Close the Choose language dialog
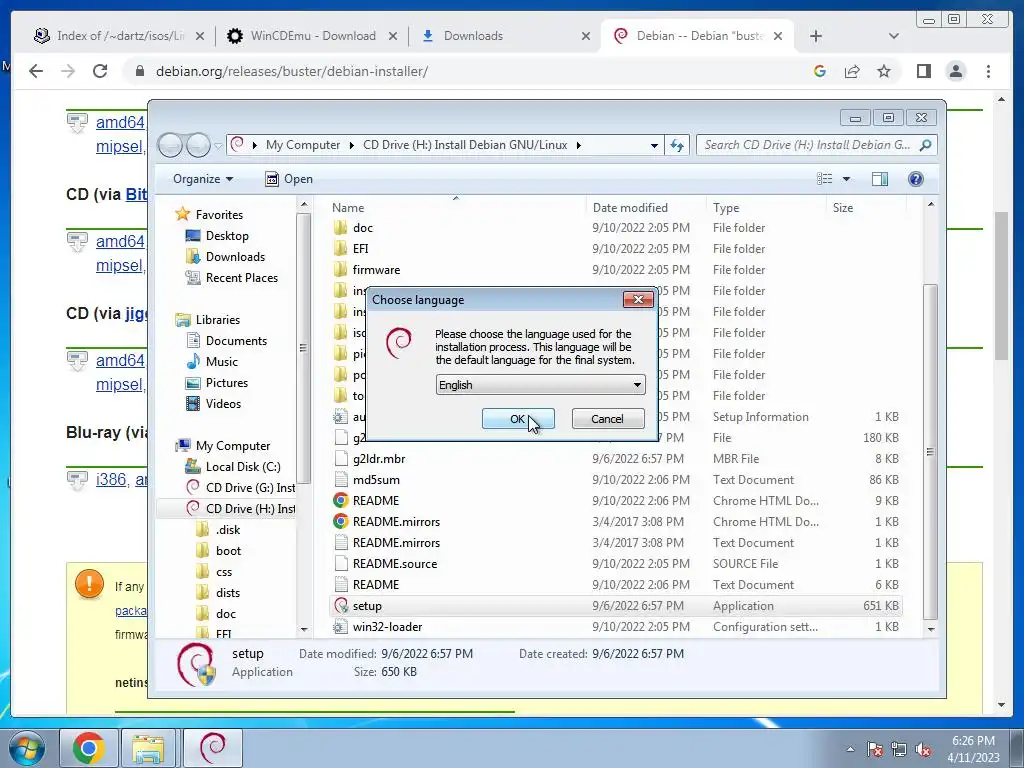Viewport: 1024px width, 768px height. [638, 299]
